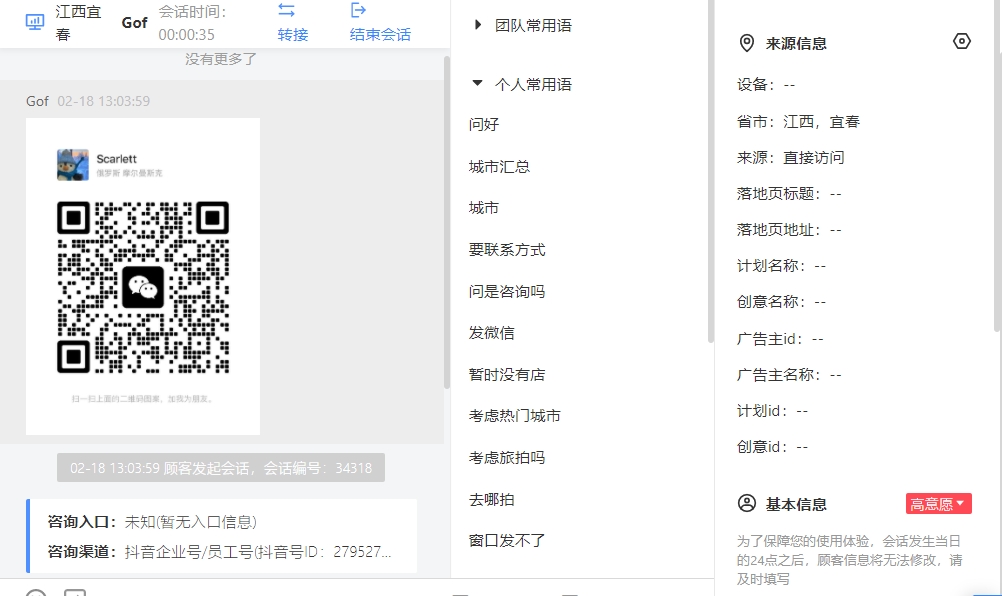Click the 广告主id row

780,339
